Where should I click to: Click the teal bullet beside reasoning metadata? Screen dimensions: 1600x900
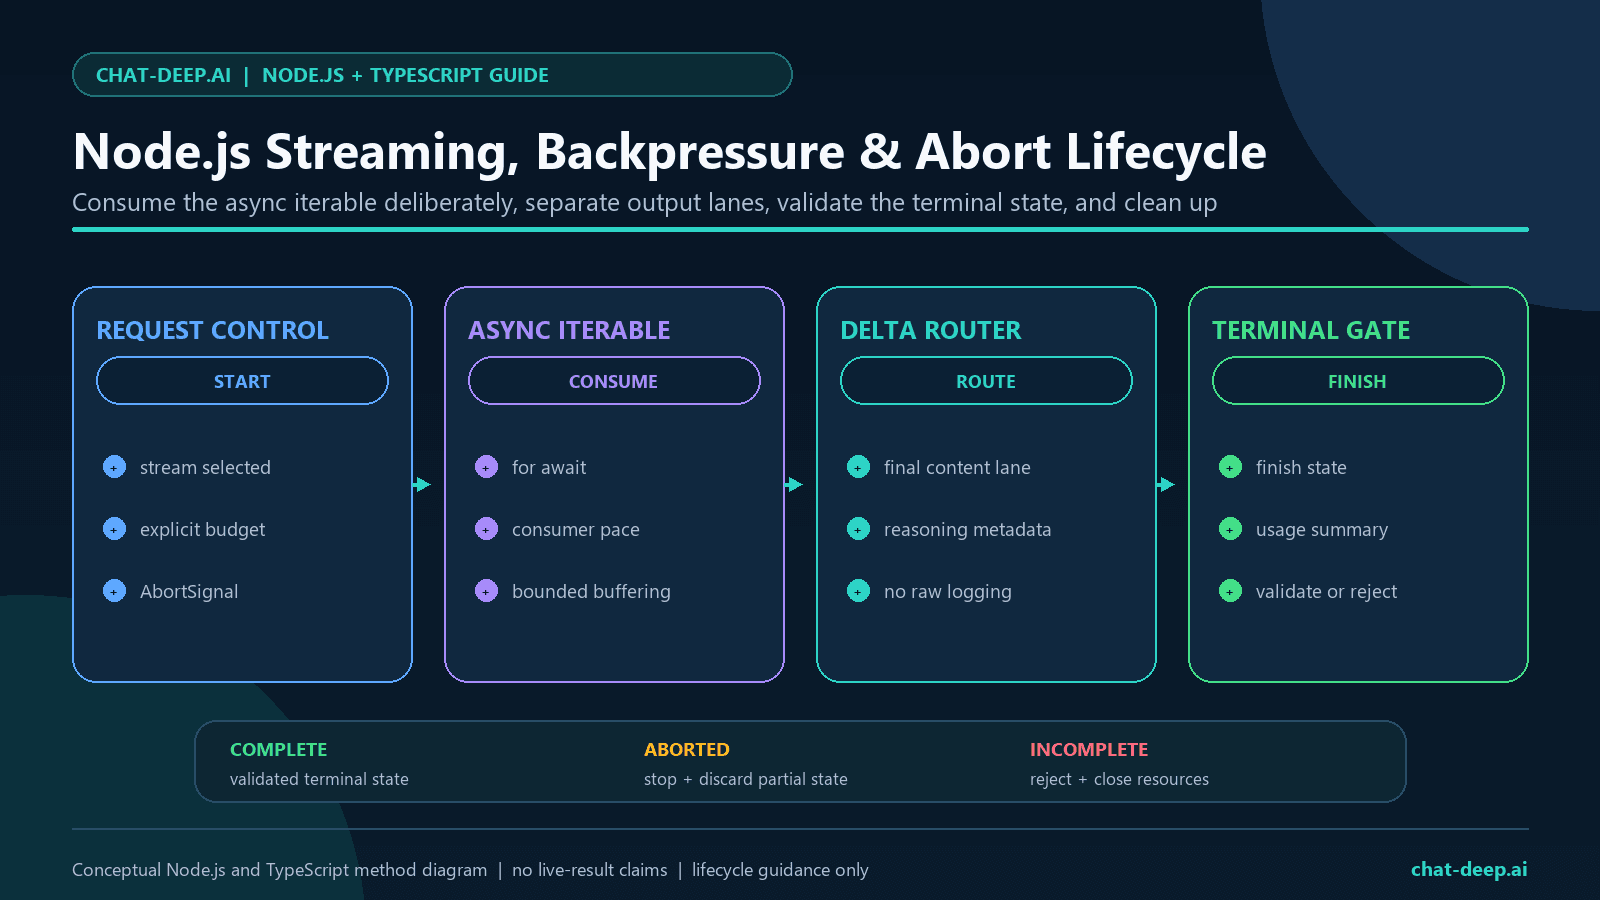pyautogui.click(x=858, y=529)
